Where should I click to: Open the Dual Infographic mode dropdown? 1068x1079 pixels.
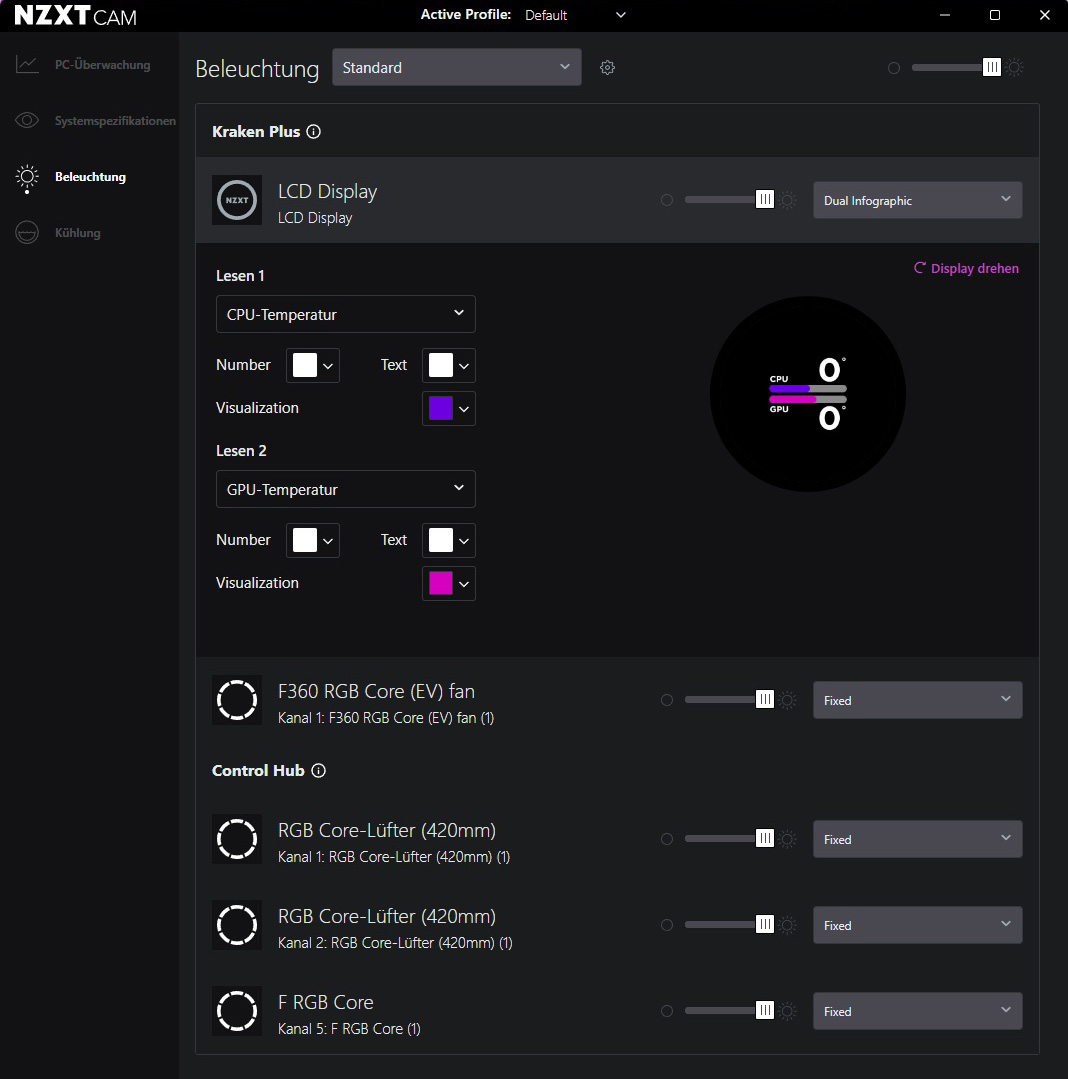917,200
